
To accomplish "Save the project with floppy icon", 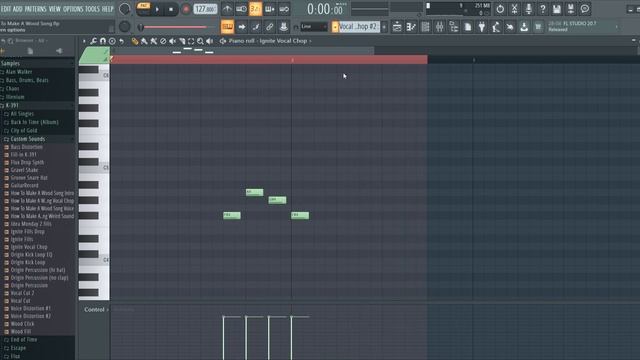I will tap(557, 9).
